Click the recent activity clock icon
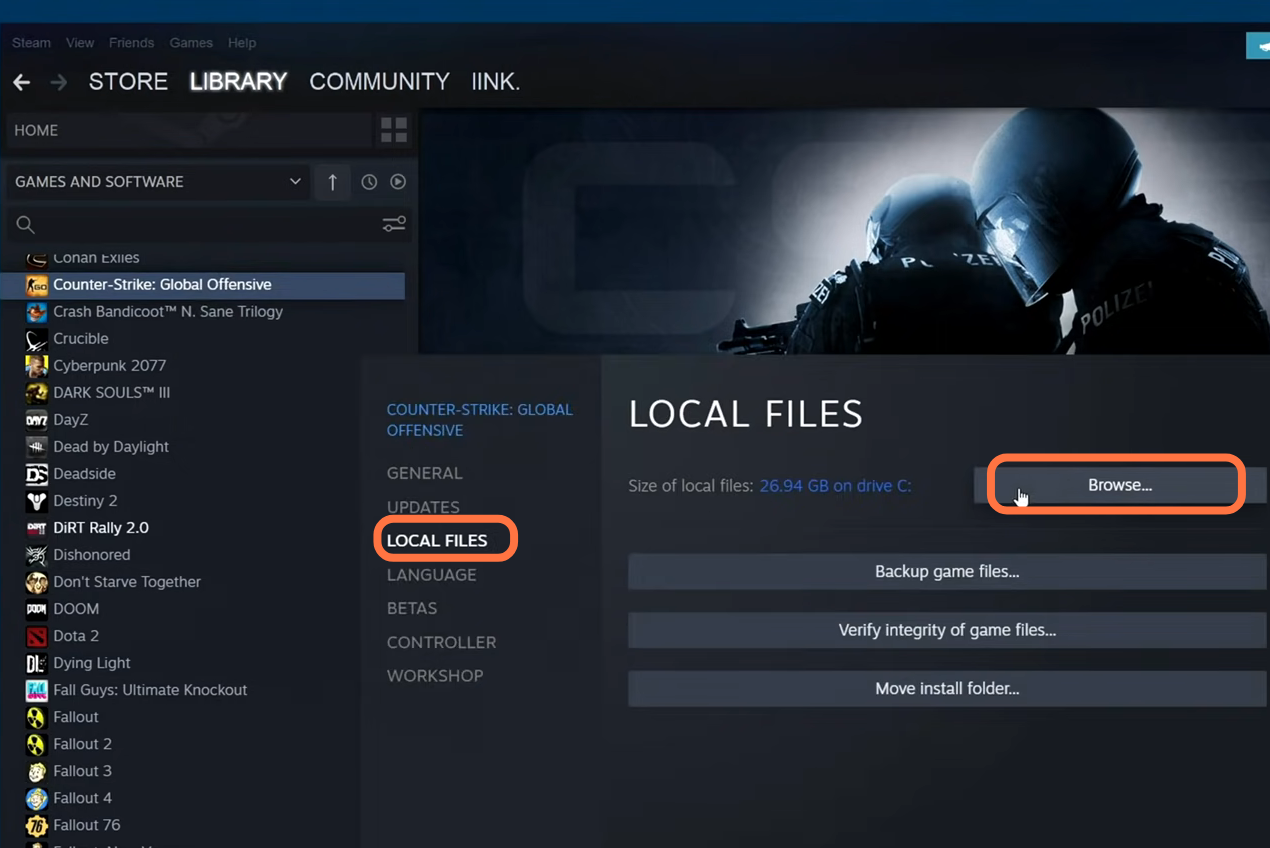Screen dimensions: 1270x848 coord(369,182)
